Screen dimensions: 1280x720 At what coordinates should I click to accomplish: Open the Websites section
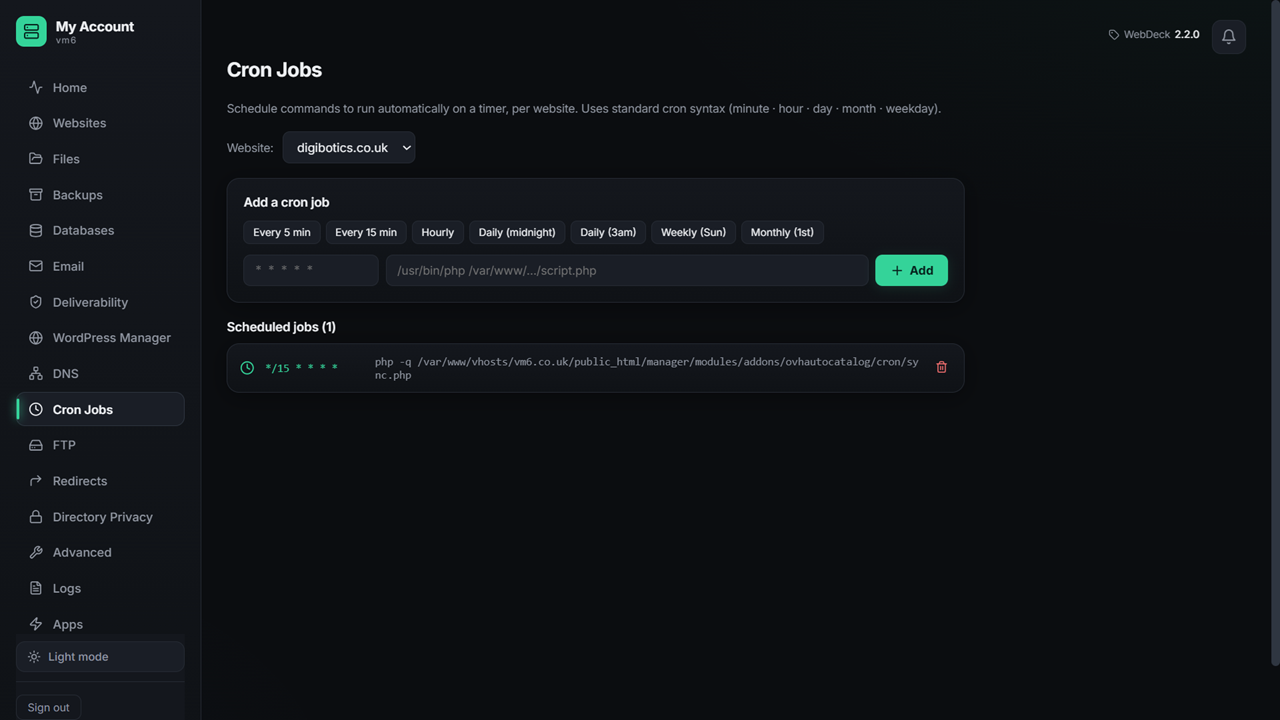[100, 123]
